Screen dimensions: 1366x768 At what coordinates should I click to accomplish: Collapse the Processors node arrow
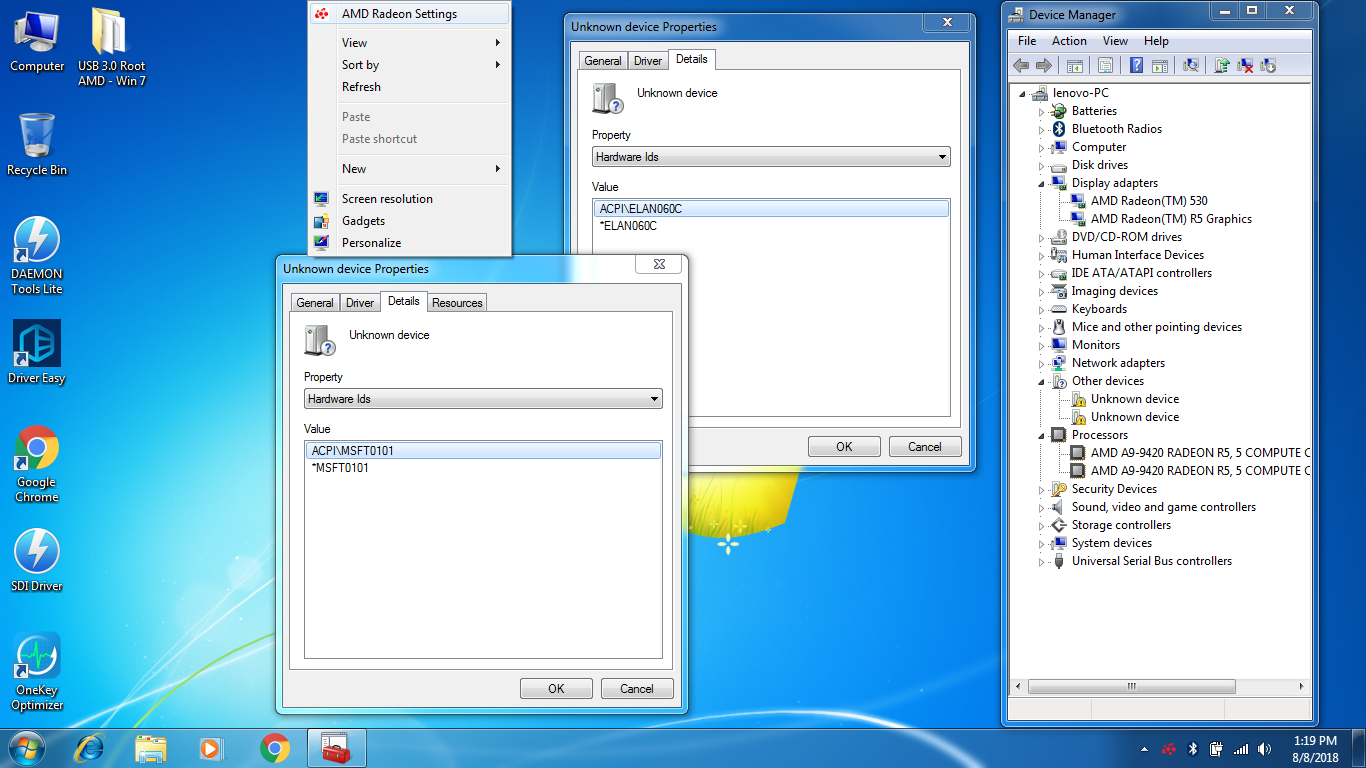click(x=1041, y=435)
